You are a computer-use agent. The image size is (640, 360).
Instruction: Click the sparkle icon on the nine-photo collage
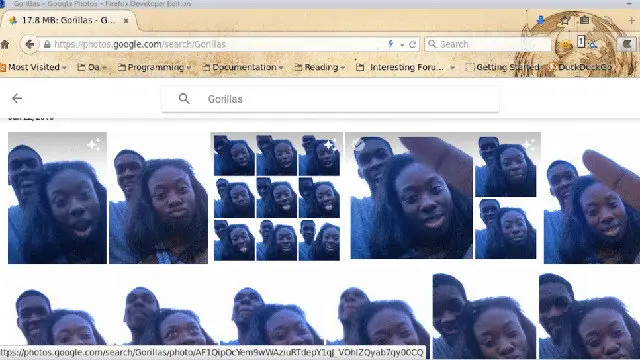tap(330, 144)
